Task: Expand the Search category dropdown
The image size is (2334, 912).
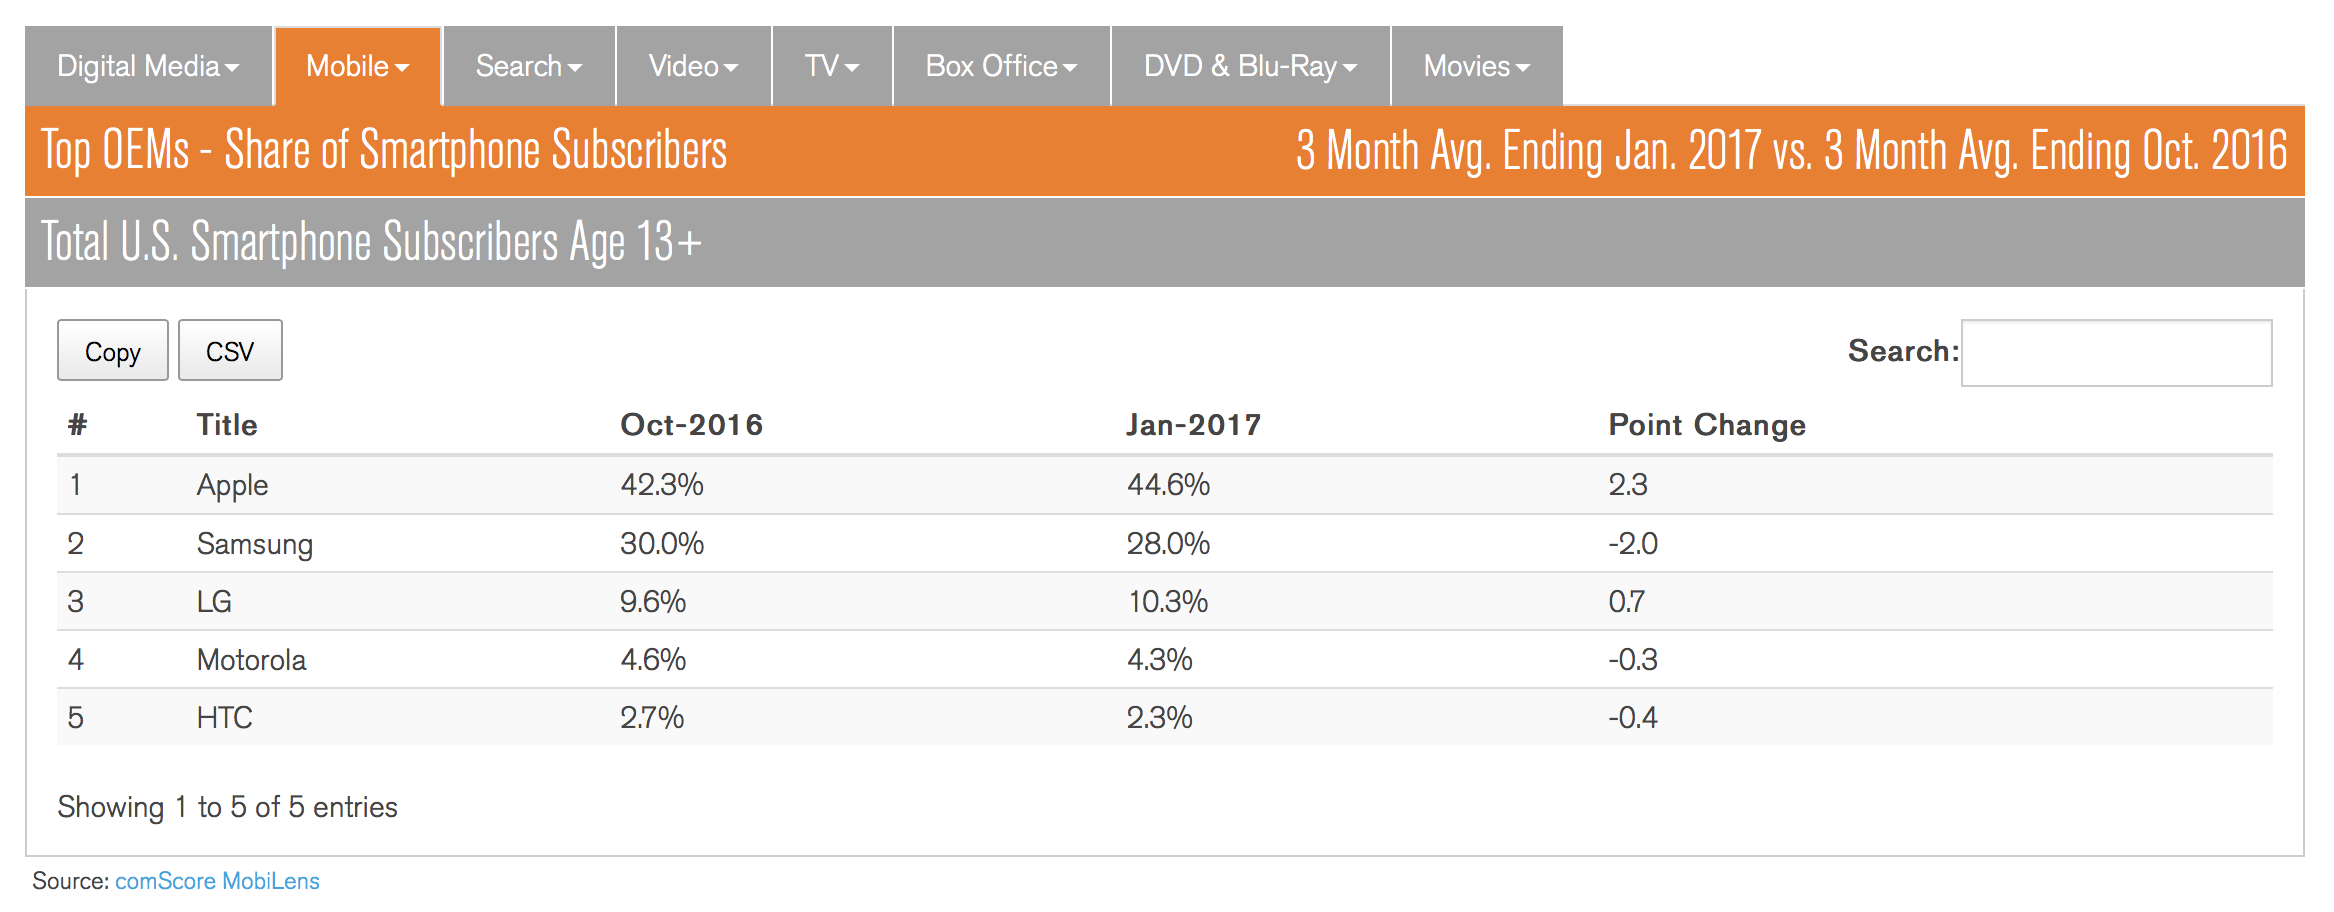Action: pyautogui.click(x=528, y=66)
